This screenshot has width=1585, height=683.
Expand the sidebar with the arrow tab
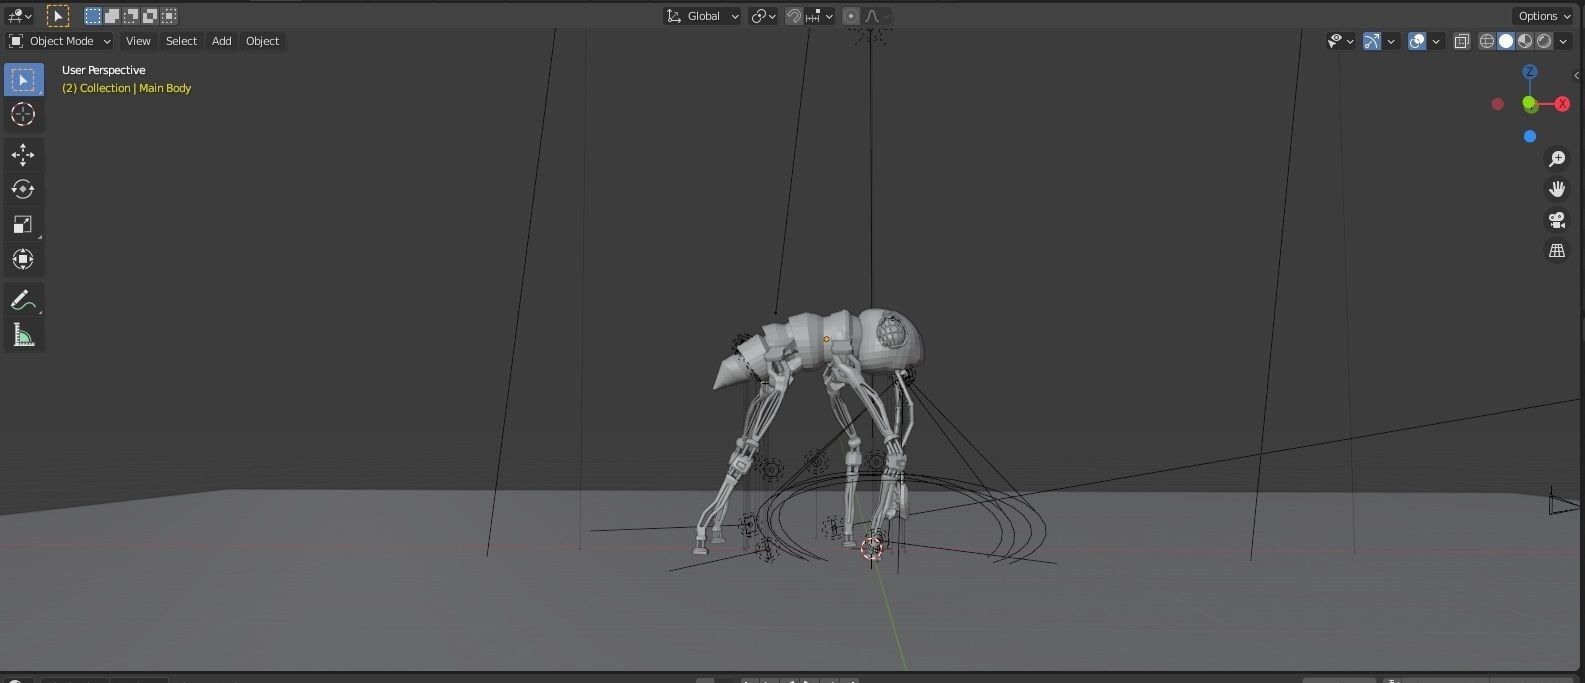pyautogui.click(x=1578, y=76)
